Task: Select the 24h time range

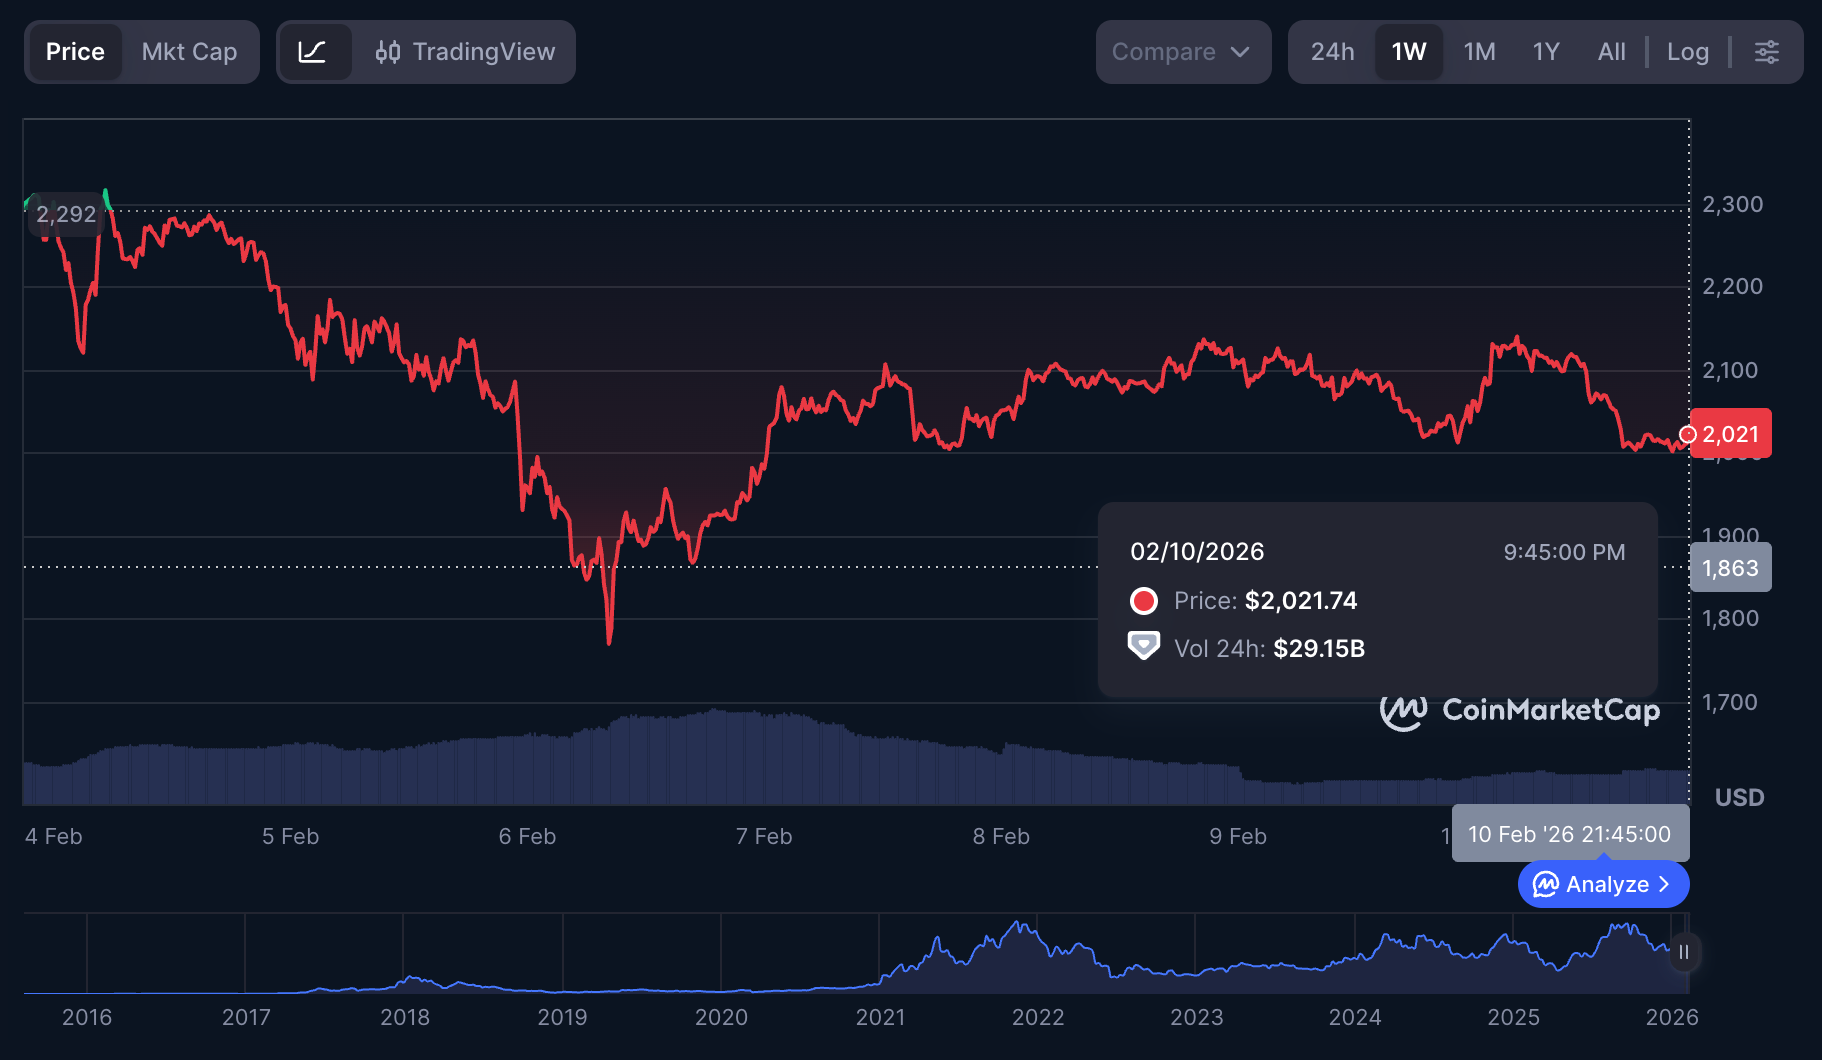Action: (1332, 52)
